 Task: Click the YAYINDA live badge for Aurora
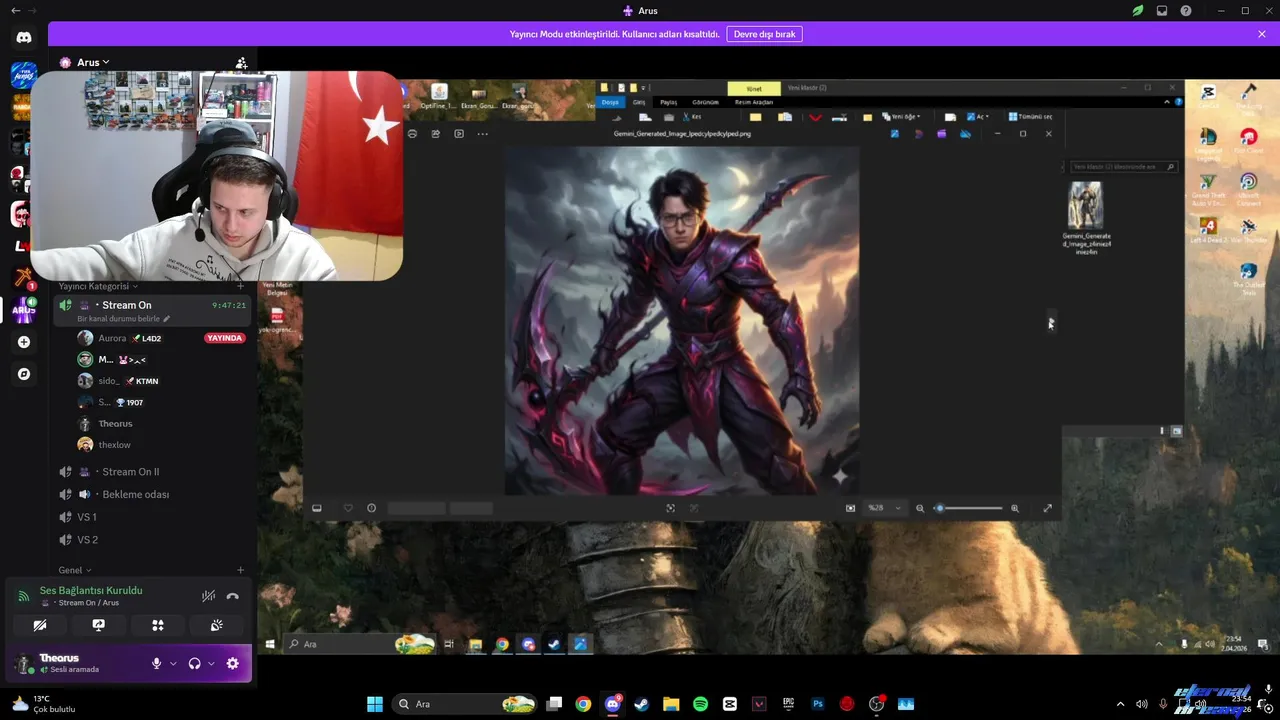click(x=224, y=338)
